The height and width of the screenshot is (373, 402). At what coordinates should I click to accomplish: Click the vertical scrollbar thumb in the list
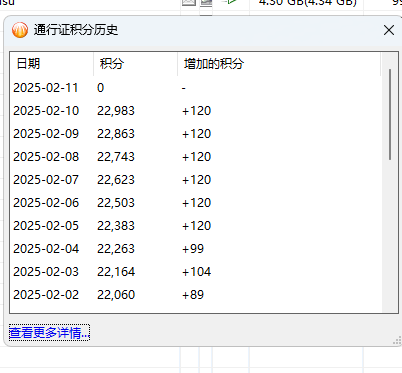point(390,115)
